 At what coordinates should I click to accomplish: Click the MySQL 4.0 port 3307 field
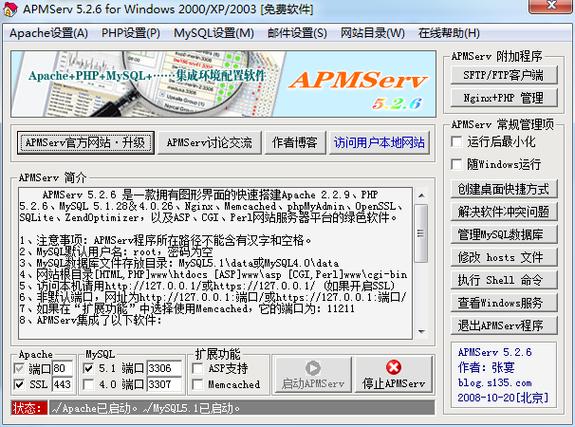point(164,384)
